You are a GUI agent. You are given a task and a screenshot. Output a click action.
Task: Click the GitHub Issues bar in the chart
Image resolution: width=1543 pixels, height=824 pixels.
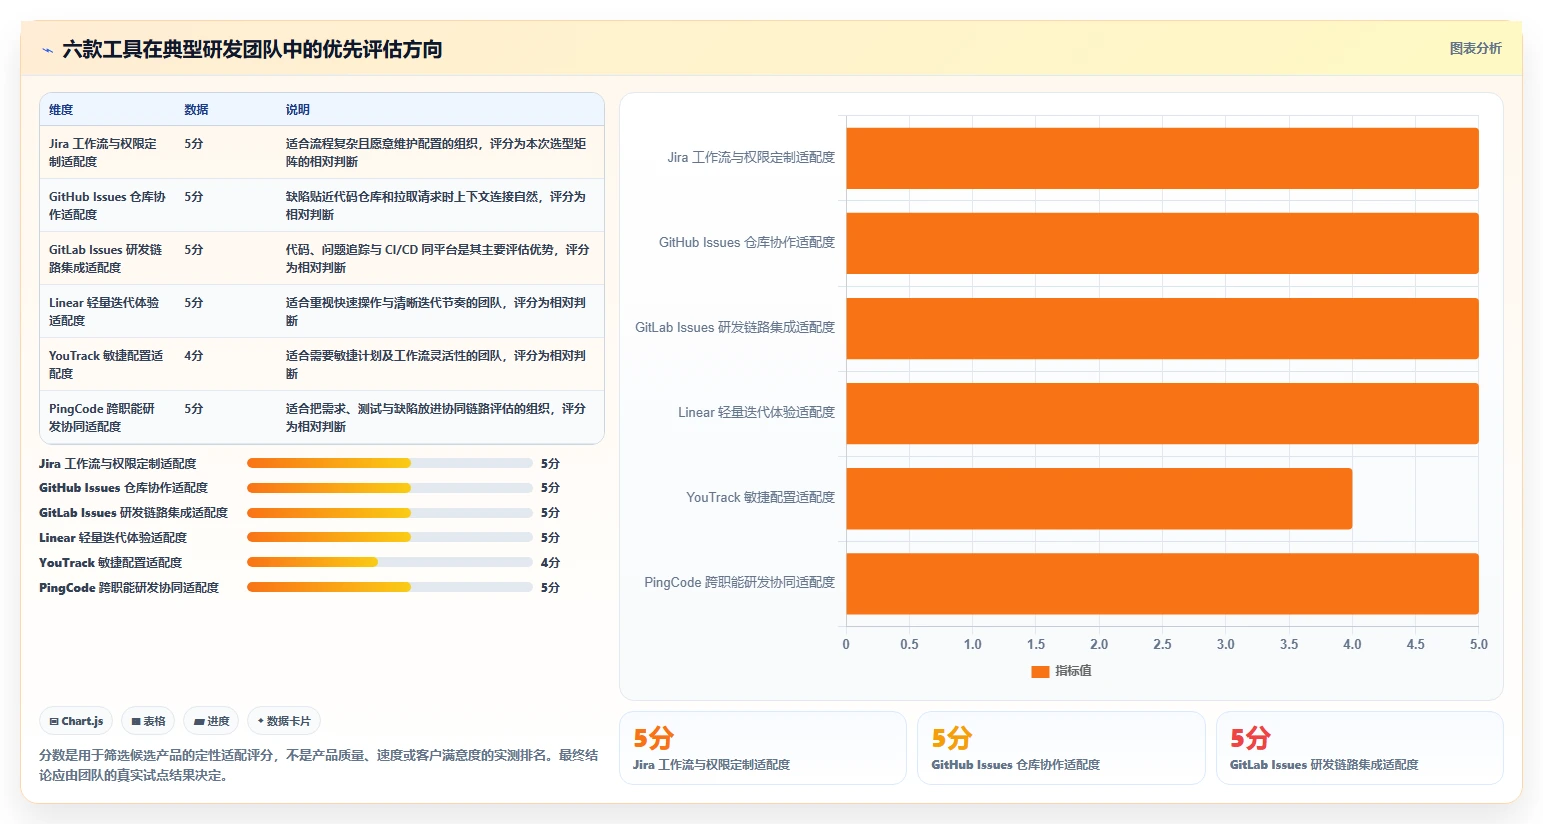[1162, 243]
